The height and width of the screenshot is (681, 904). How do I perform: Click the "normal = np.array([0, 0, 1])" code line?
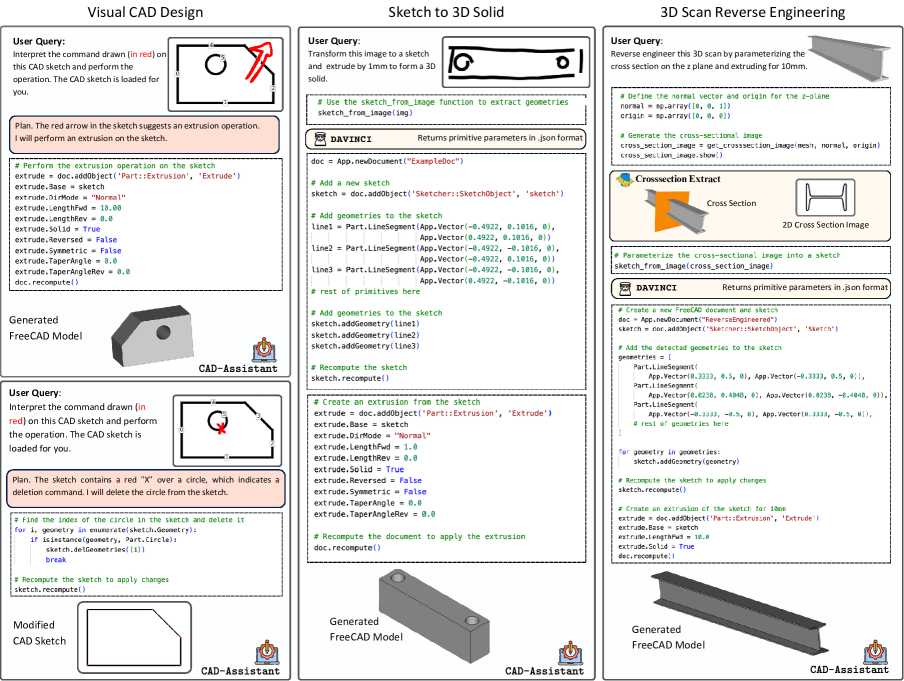pos(675,106)
